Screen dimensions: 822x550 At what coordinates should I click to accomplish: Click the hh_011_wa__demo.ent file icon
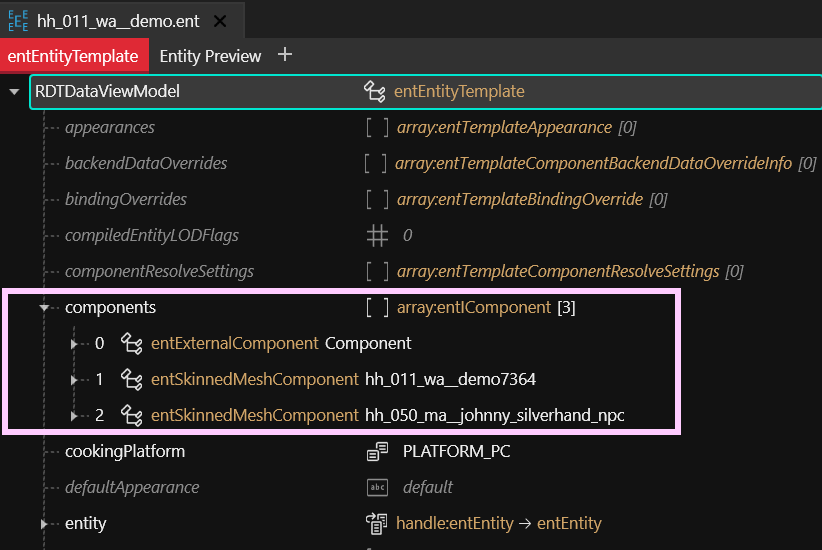[18, 20]
